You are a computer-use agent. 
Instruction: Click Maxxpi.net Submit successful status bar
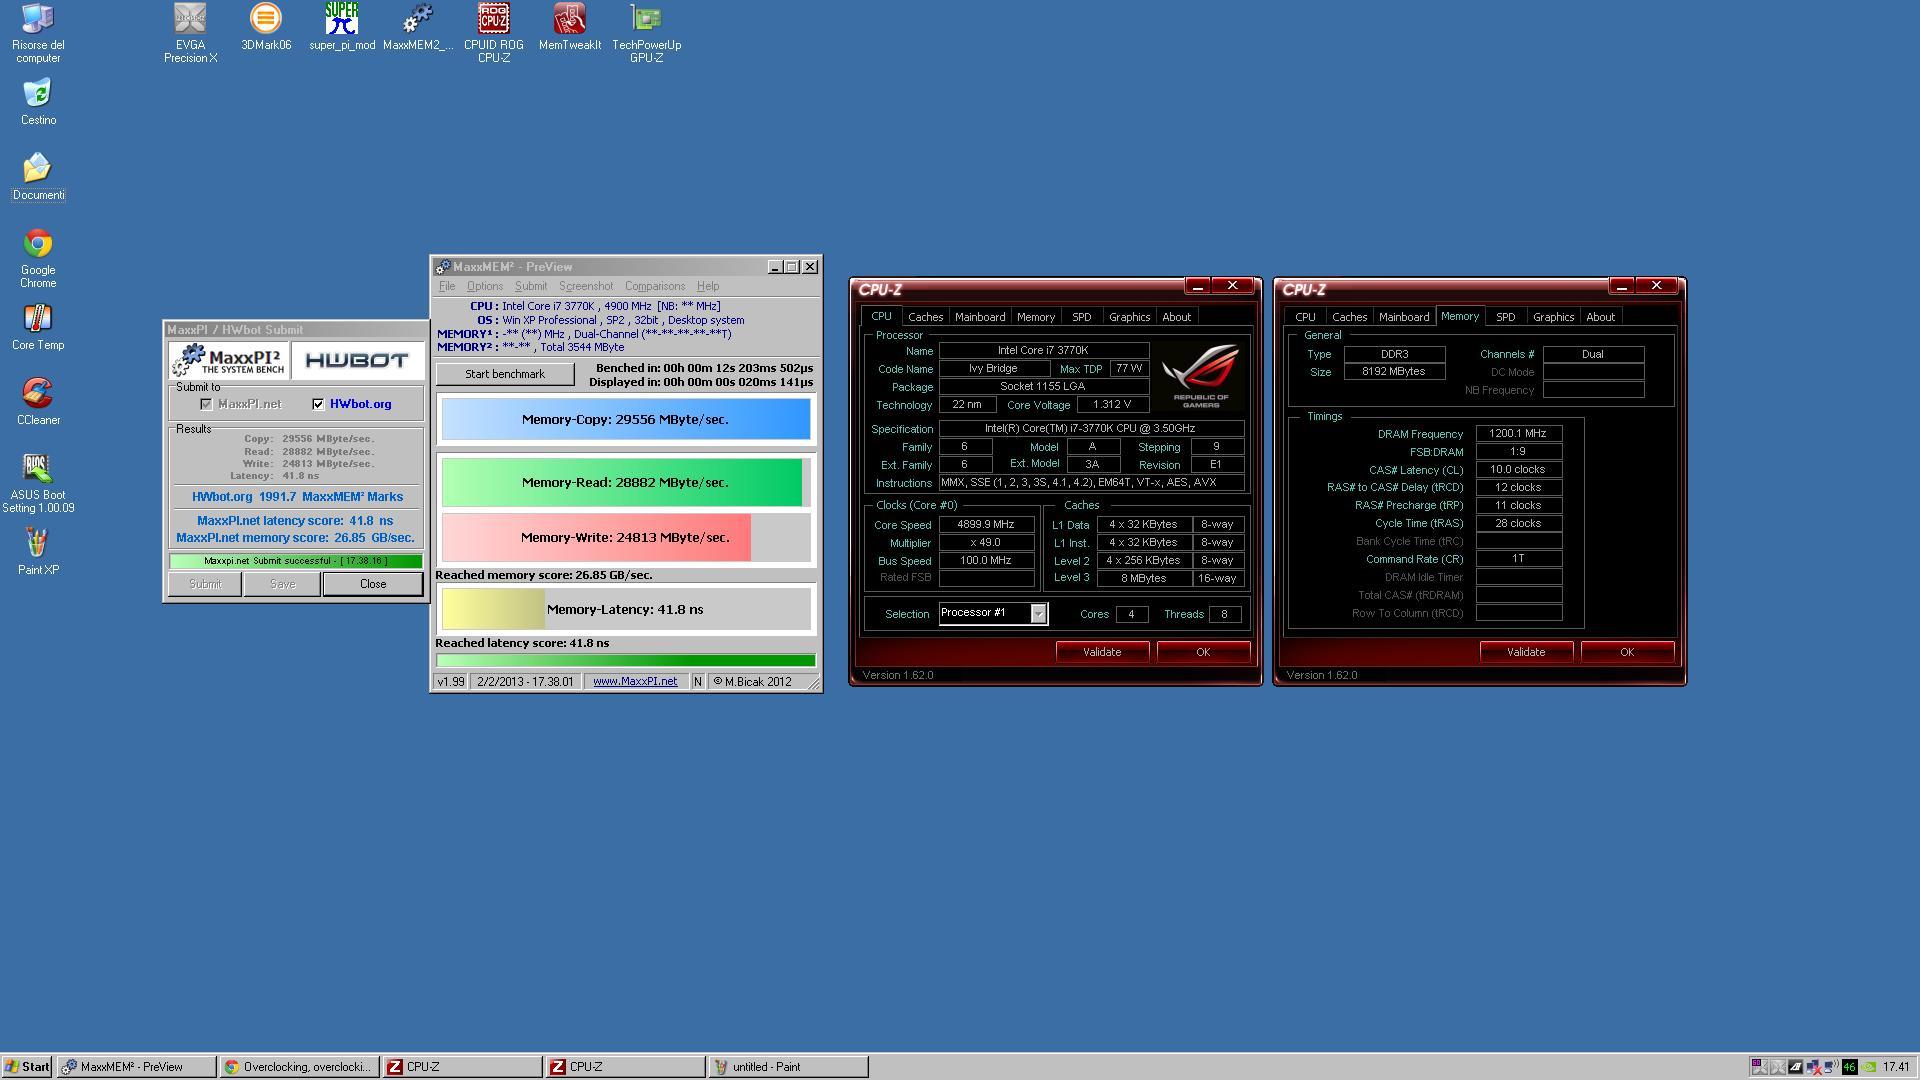pyautogui.click(x=296, y=561)
